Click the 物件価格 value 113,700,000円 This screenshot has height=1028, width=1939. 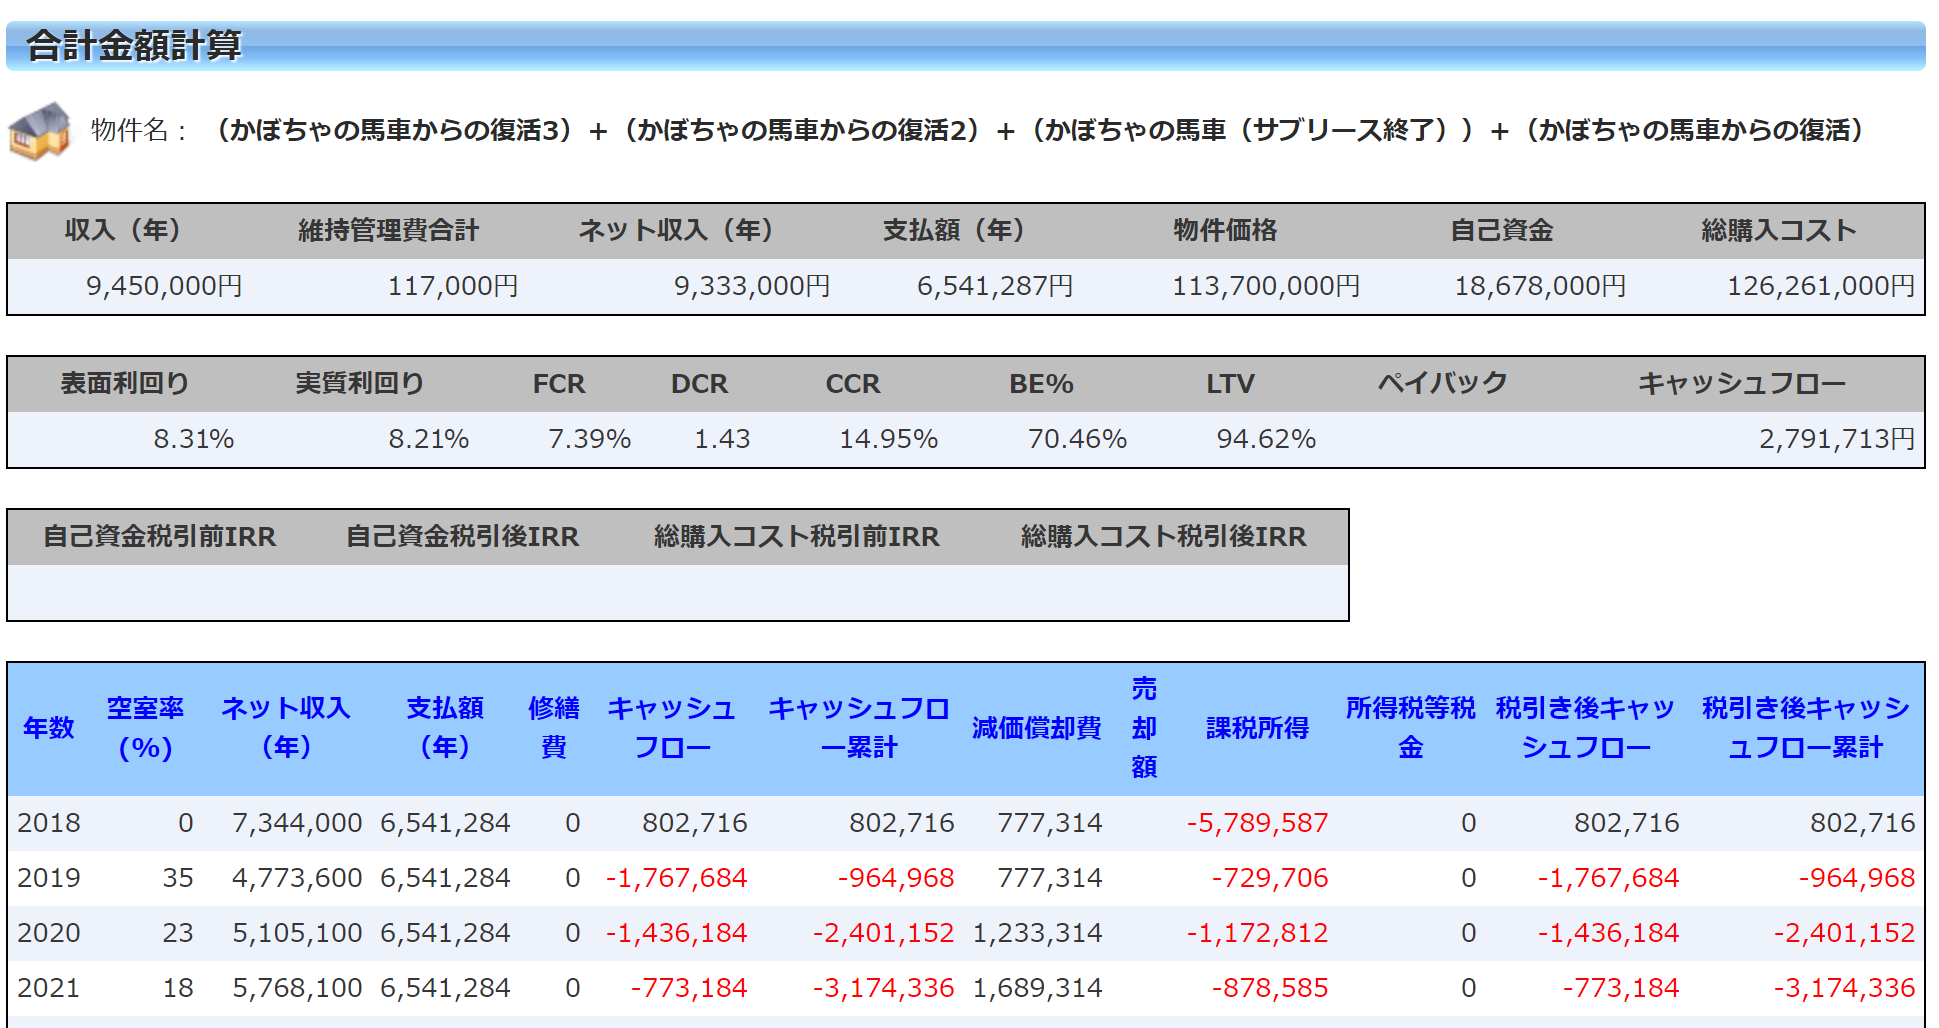pos(1265,287)
